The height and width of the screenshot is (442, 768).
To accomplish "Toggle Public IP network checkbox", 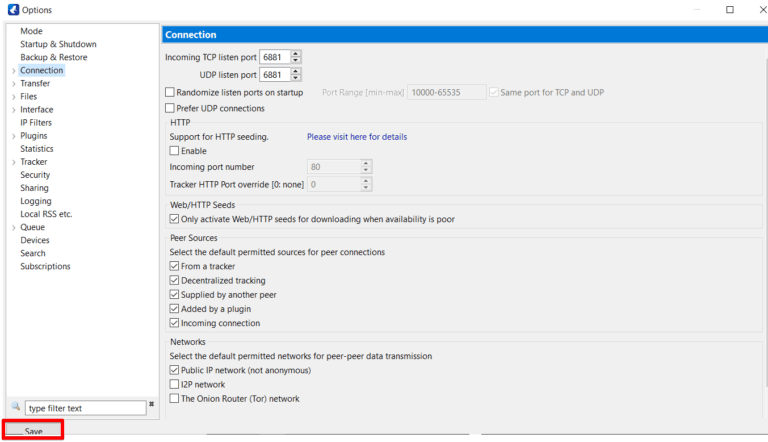I will 174,369.
